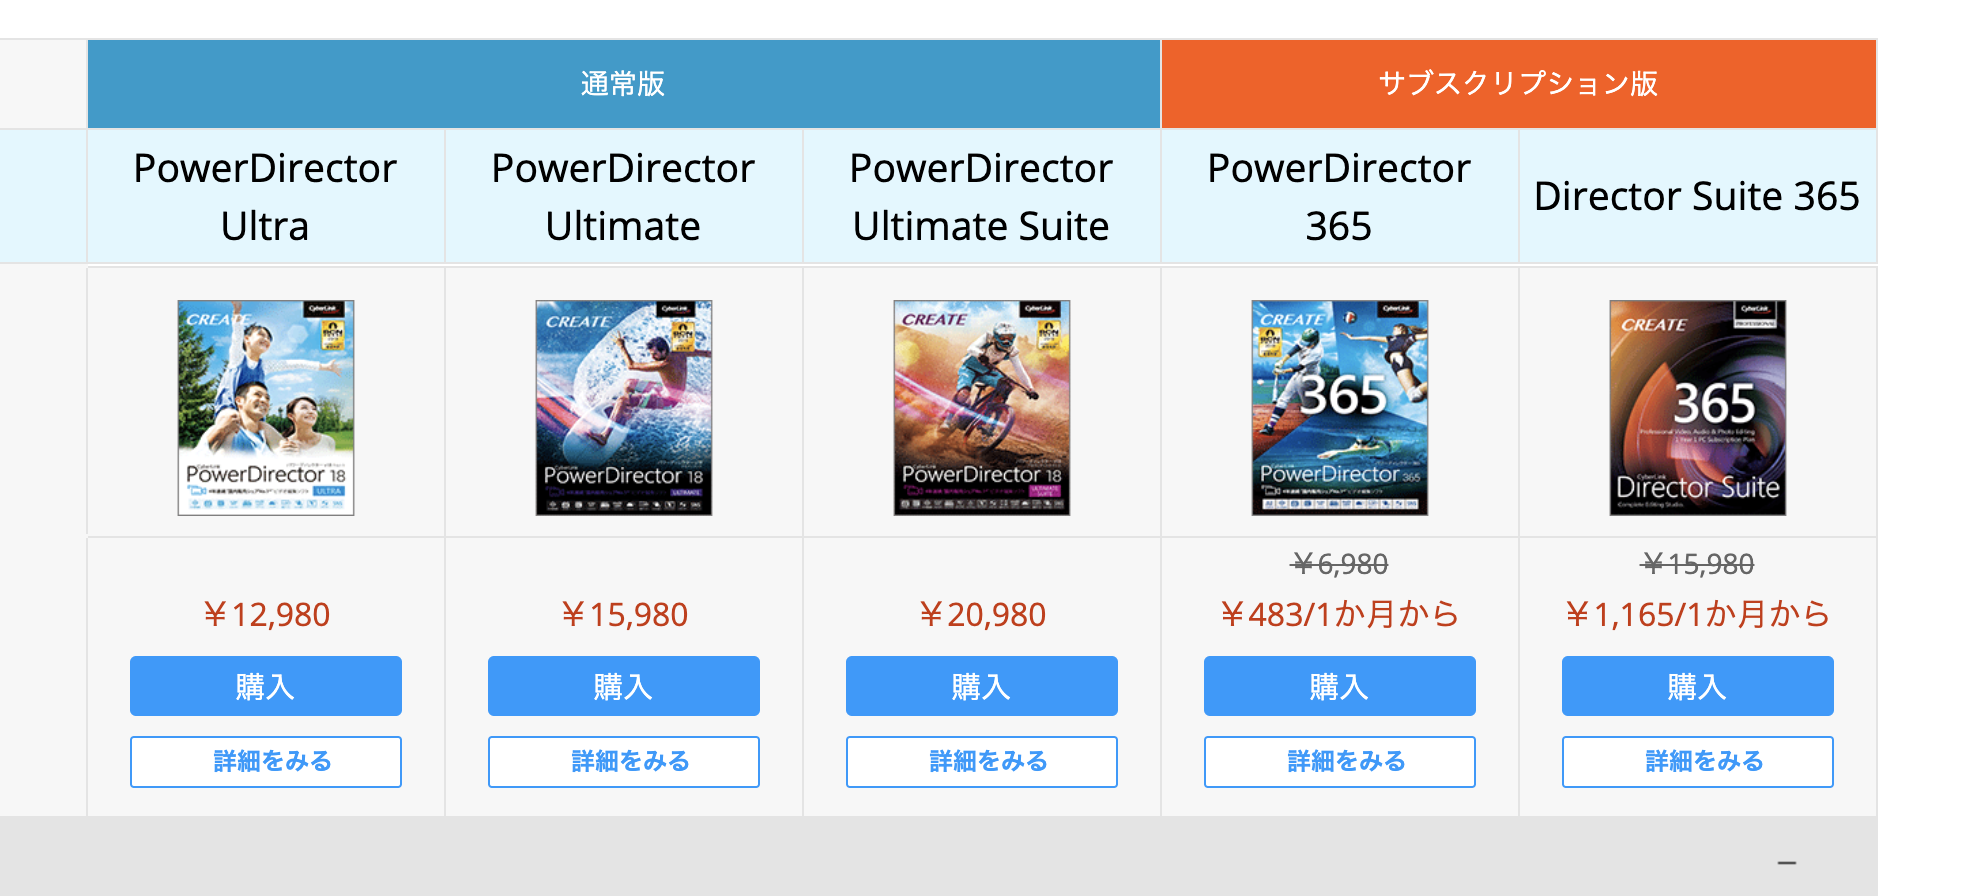
Task: Buy Director Suite 365 using 購入
Action: tap(1698, 686)
